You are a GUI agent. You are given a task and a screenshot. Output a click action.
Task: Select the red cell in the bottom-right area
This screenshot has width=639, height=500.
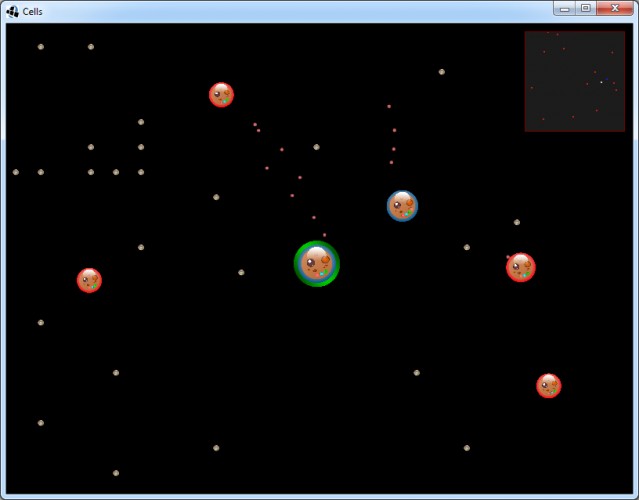[x=549, y=385]
